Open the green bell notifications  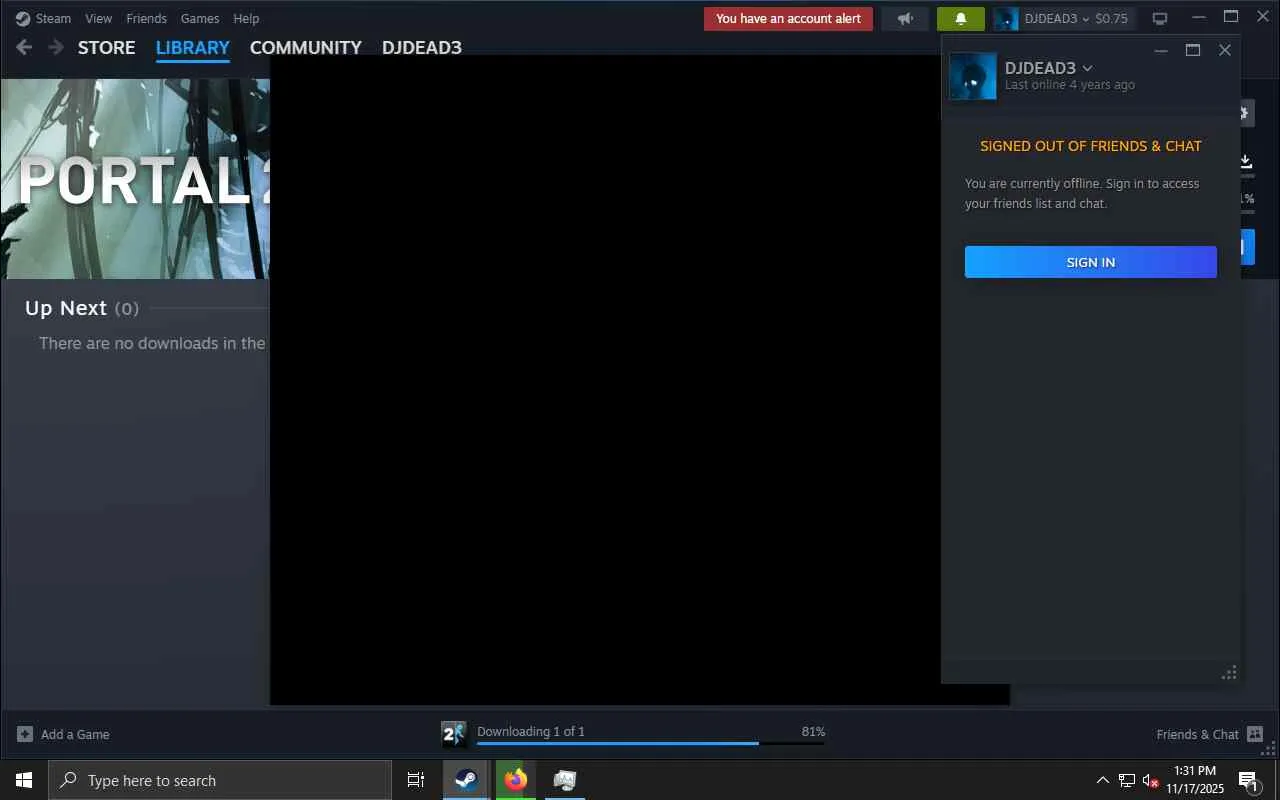tap(961, 19)
